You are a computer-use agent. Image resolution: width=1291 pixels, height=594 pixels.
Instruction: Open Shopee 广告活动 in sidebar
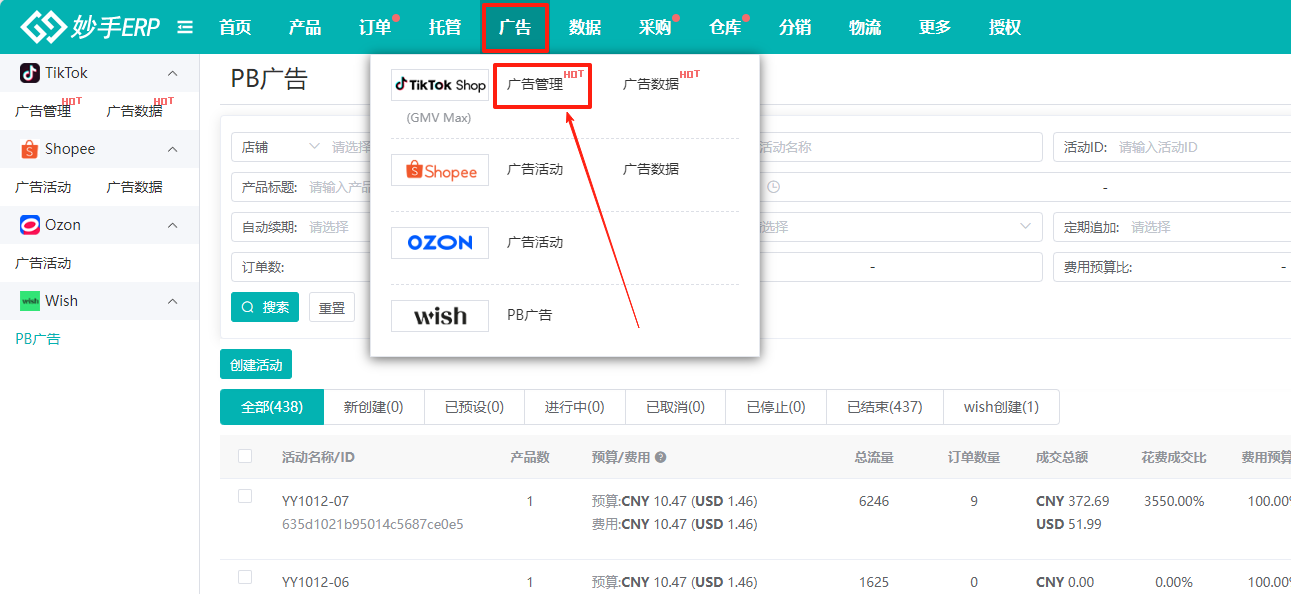(43, 187)
